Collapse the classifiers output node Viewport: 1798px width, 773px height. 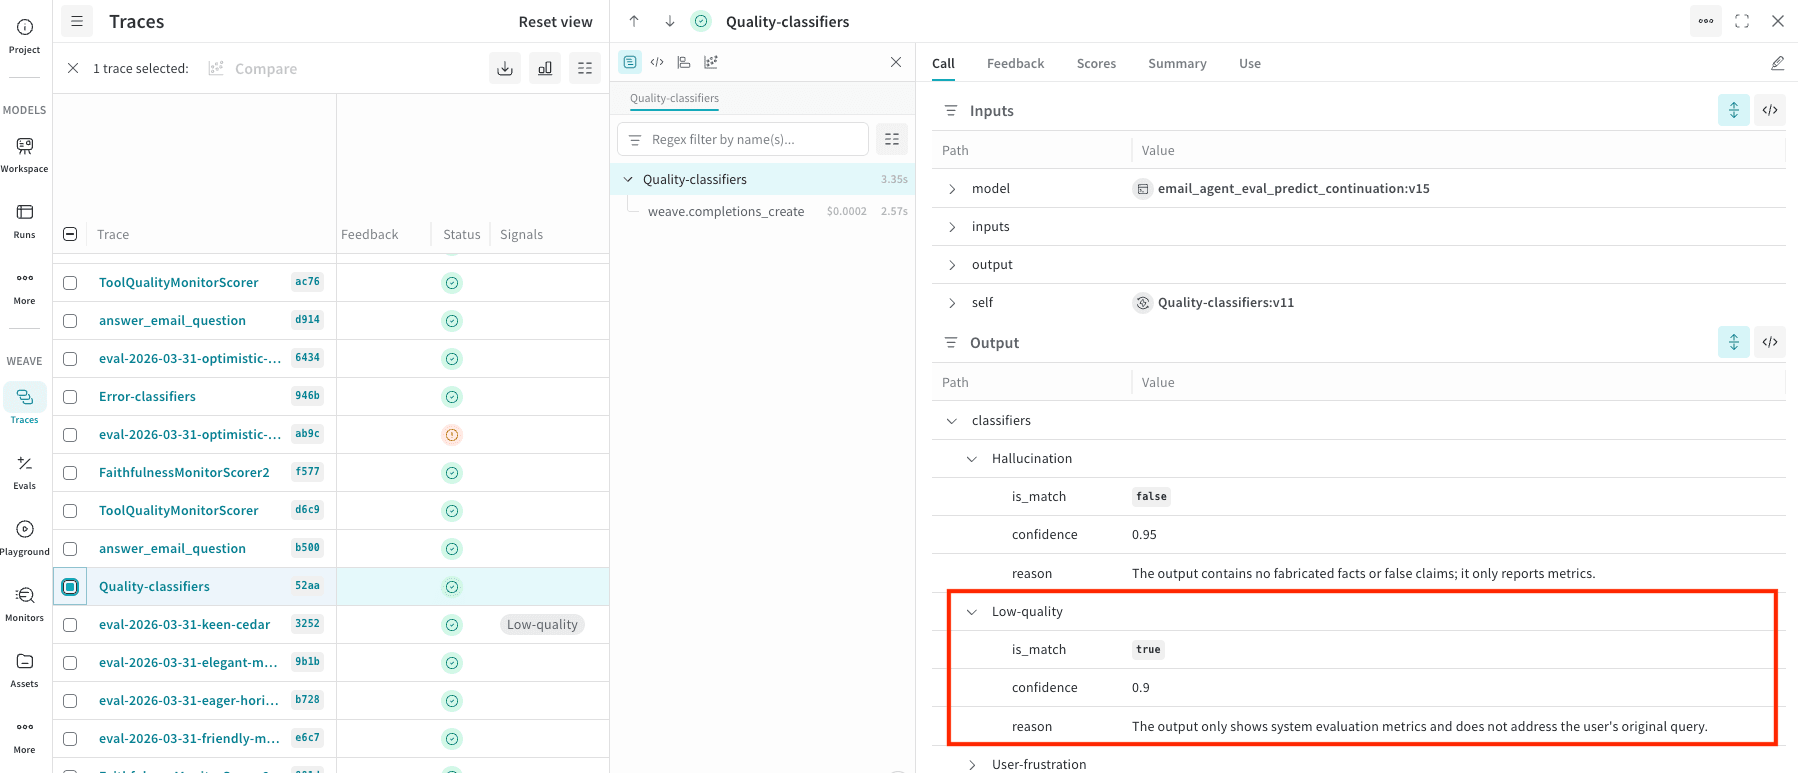[952, 421]
